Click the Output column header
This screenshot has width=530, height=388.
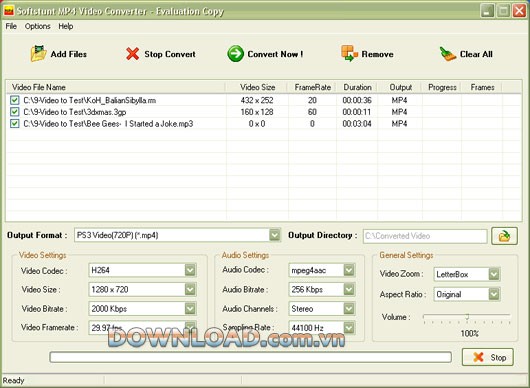click(400, 87)
